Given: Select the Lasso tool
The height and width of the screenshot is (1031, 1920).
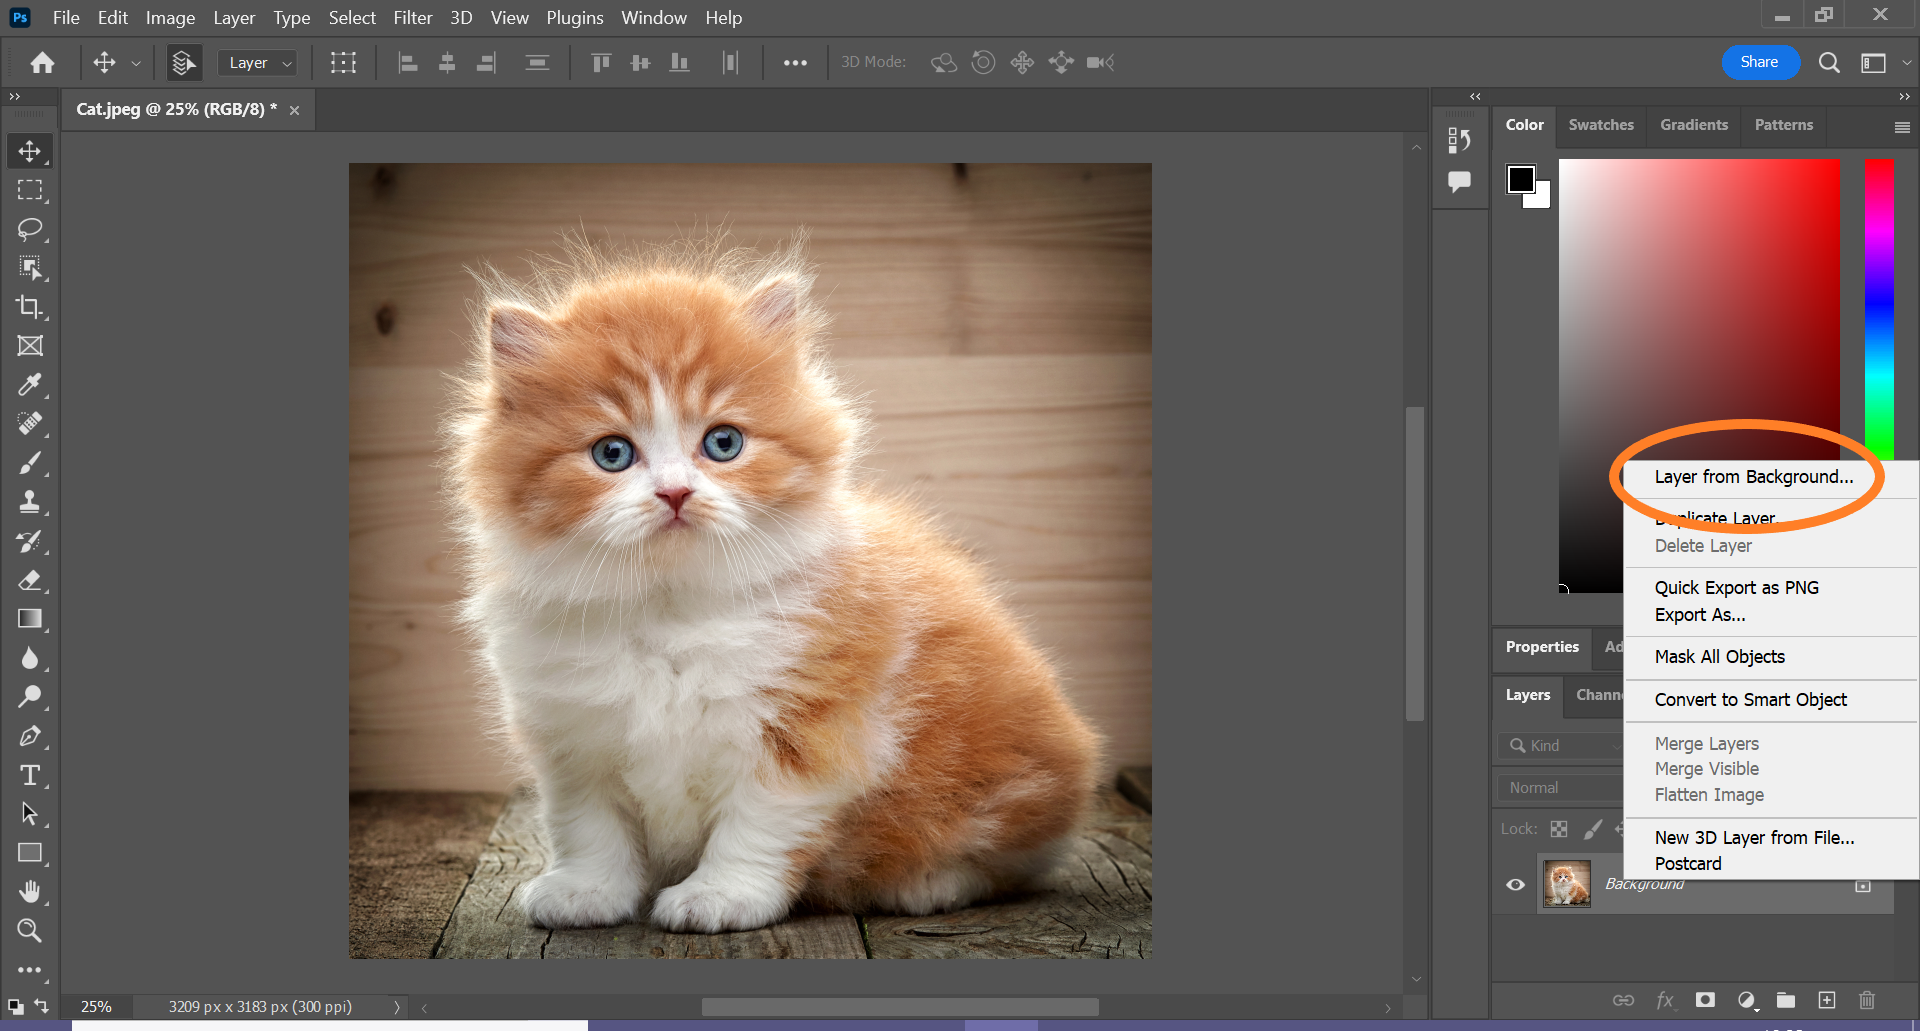Looking at the screenshot, I should click(30, 229).
